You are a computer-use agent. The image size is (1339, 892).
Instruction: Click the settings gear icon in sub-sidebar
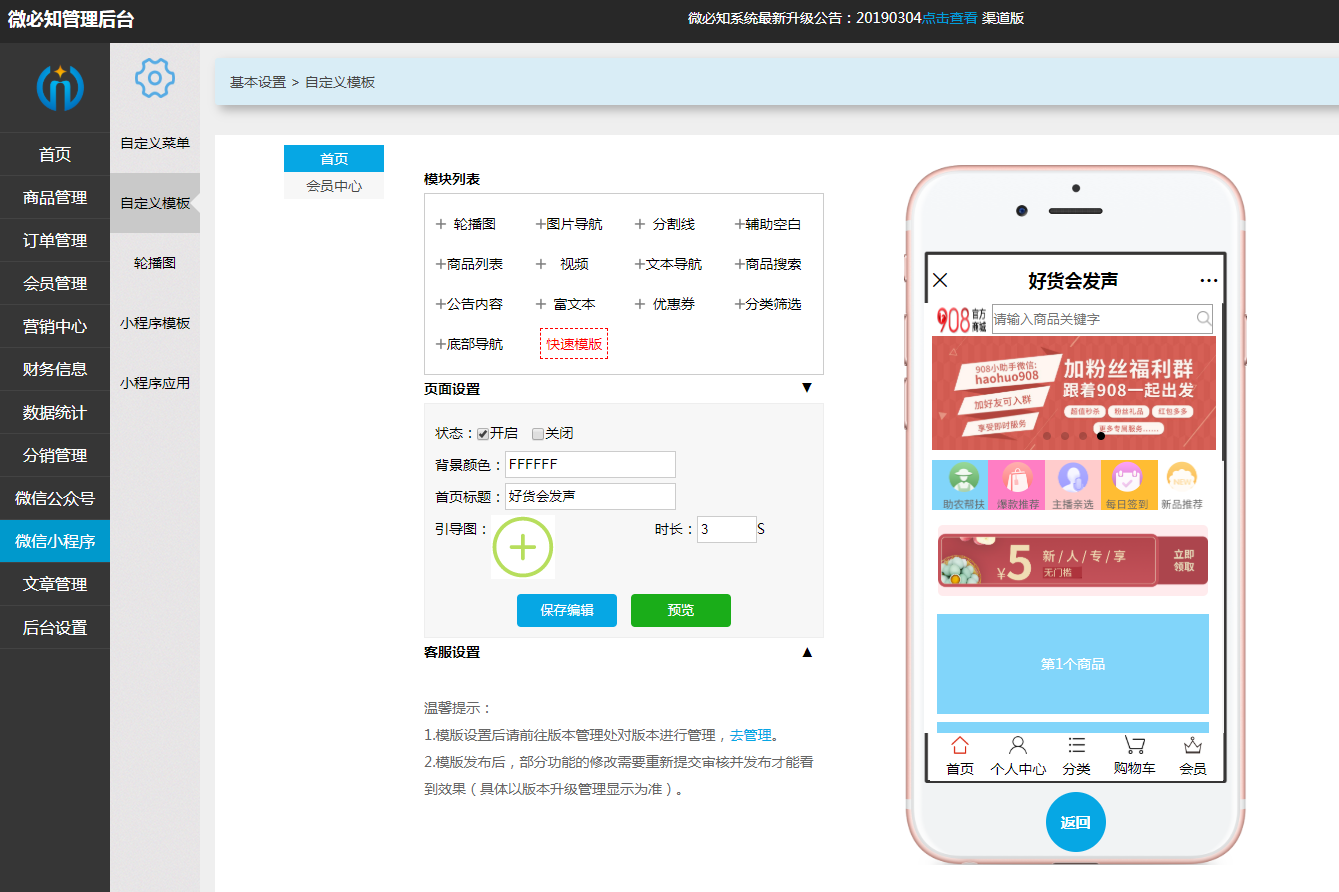pyautogui.click(x=155, y=78)
